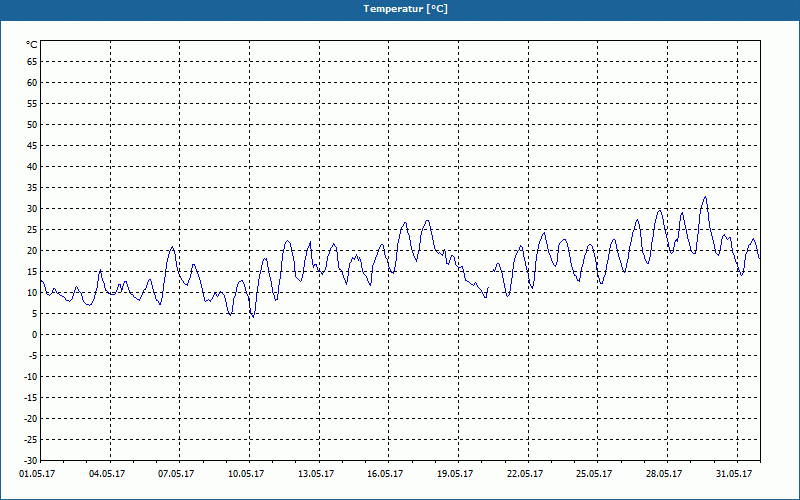Click the 55 value on the y-axis

click(x=32, y=104)
